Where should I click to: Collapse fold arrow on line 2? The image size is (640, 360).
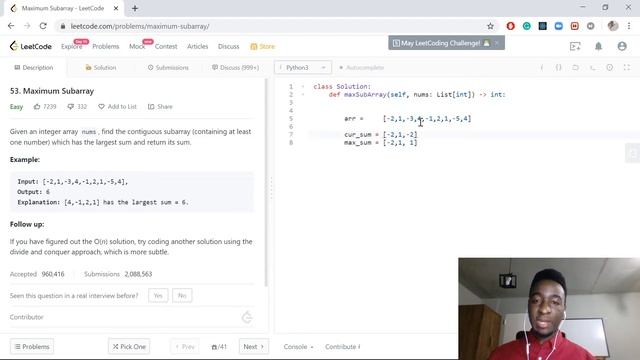point(303,94)
